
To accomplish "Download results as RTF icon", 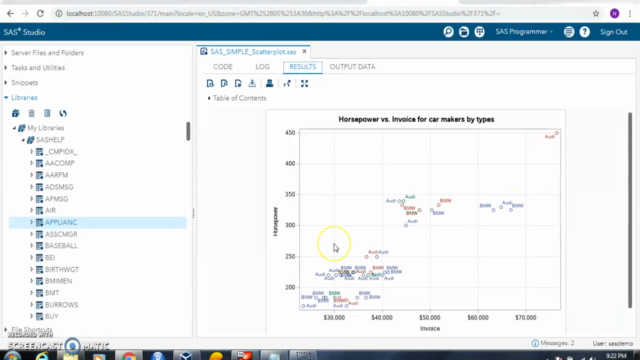I will point(238,84).
